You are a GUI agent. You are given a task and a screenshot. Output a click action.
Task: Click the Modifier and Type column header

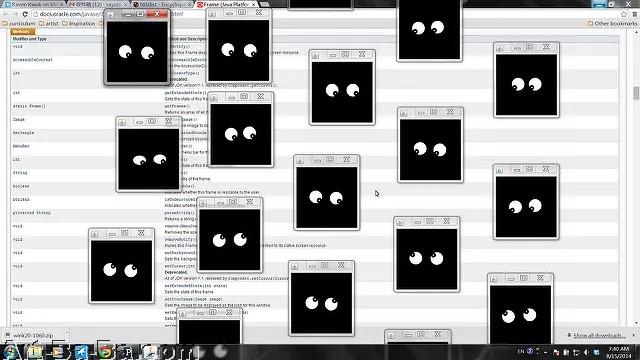click(x=29, y=39)
